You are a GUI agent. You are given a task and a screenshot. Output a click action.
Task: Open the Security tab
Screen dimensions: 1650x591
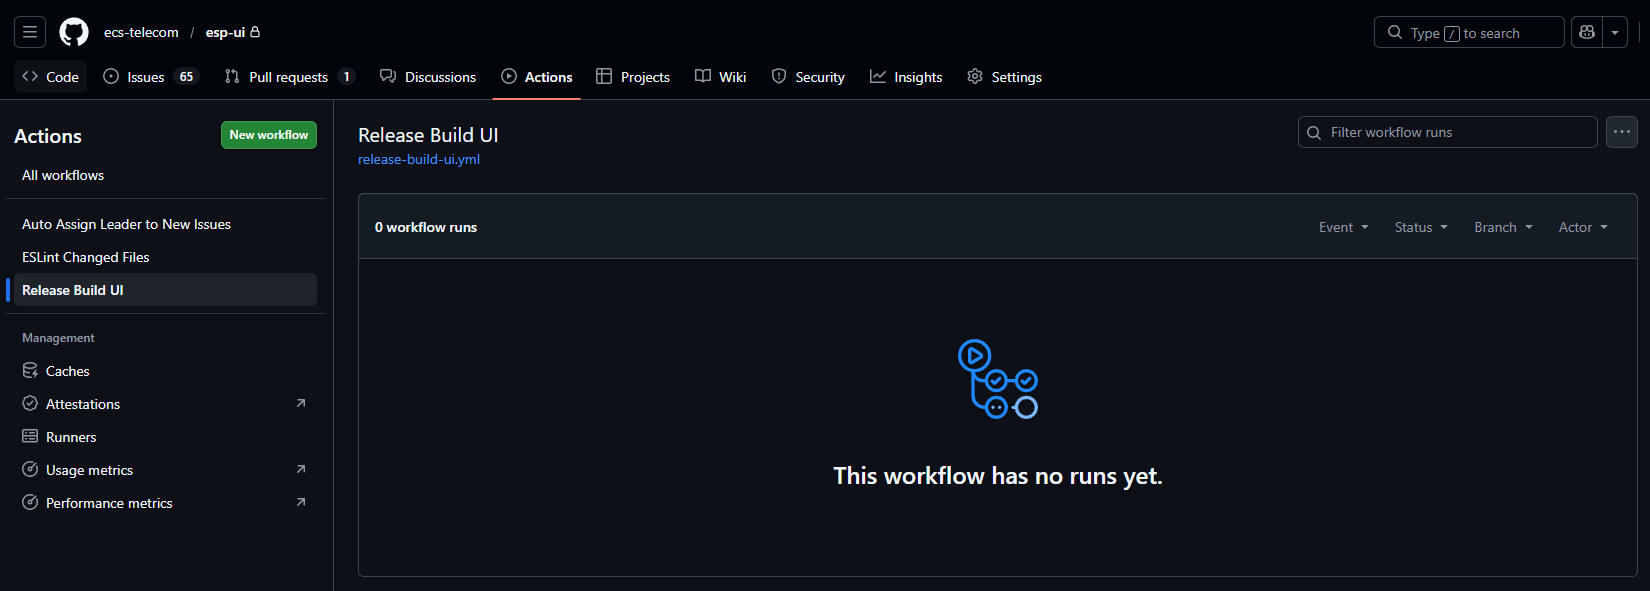(808, 77)
